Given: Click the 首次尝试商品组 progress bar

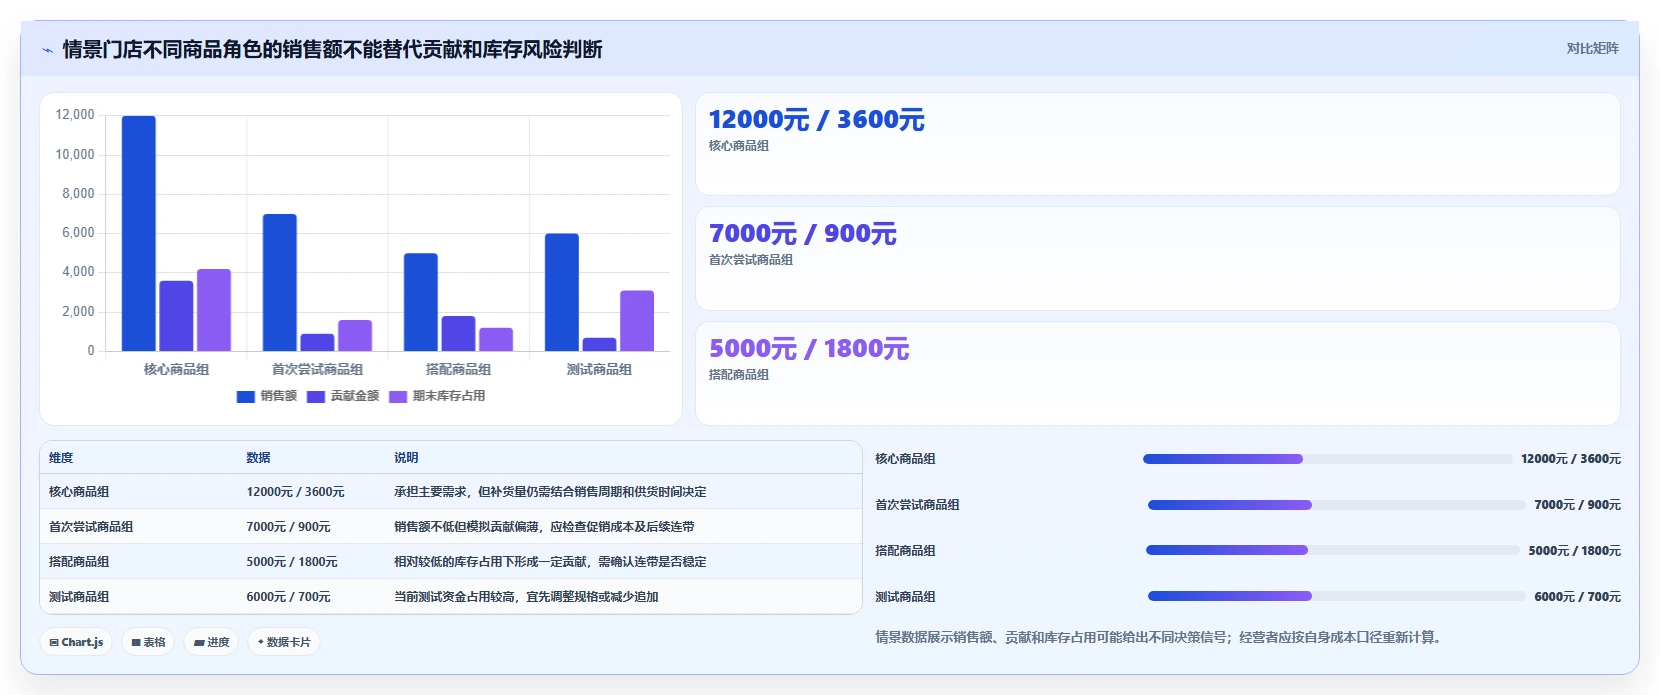Looking at the screenshot, I should [x=1337, y=505].
